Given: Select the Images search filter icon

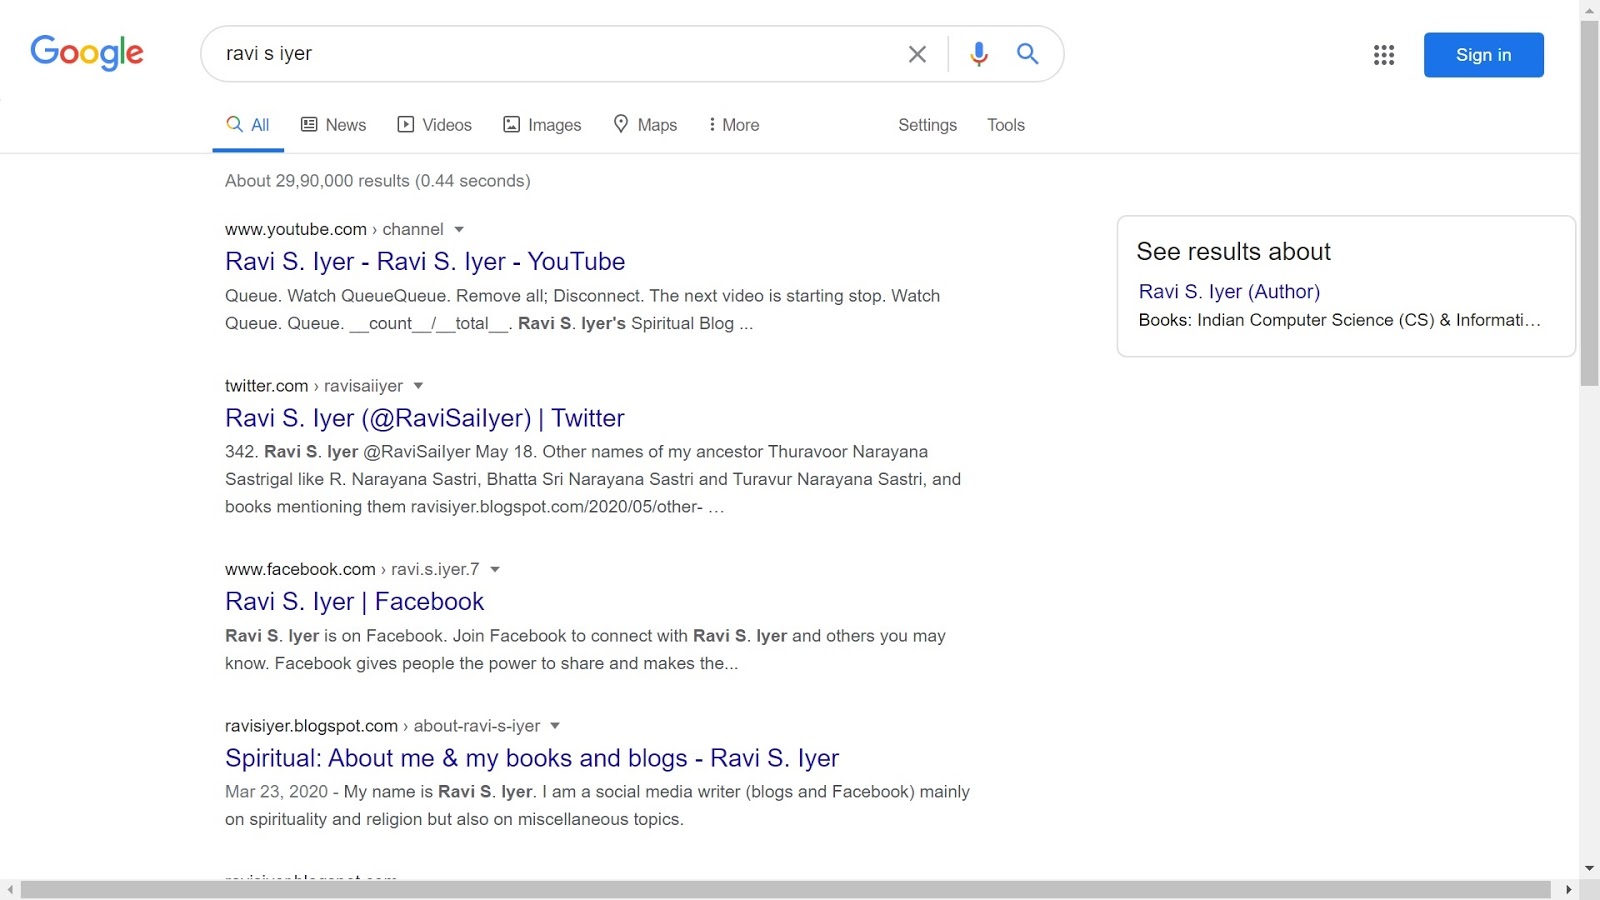Looking at the screenshot, I should click(513, 124).
